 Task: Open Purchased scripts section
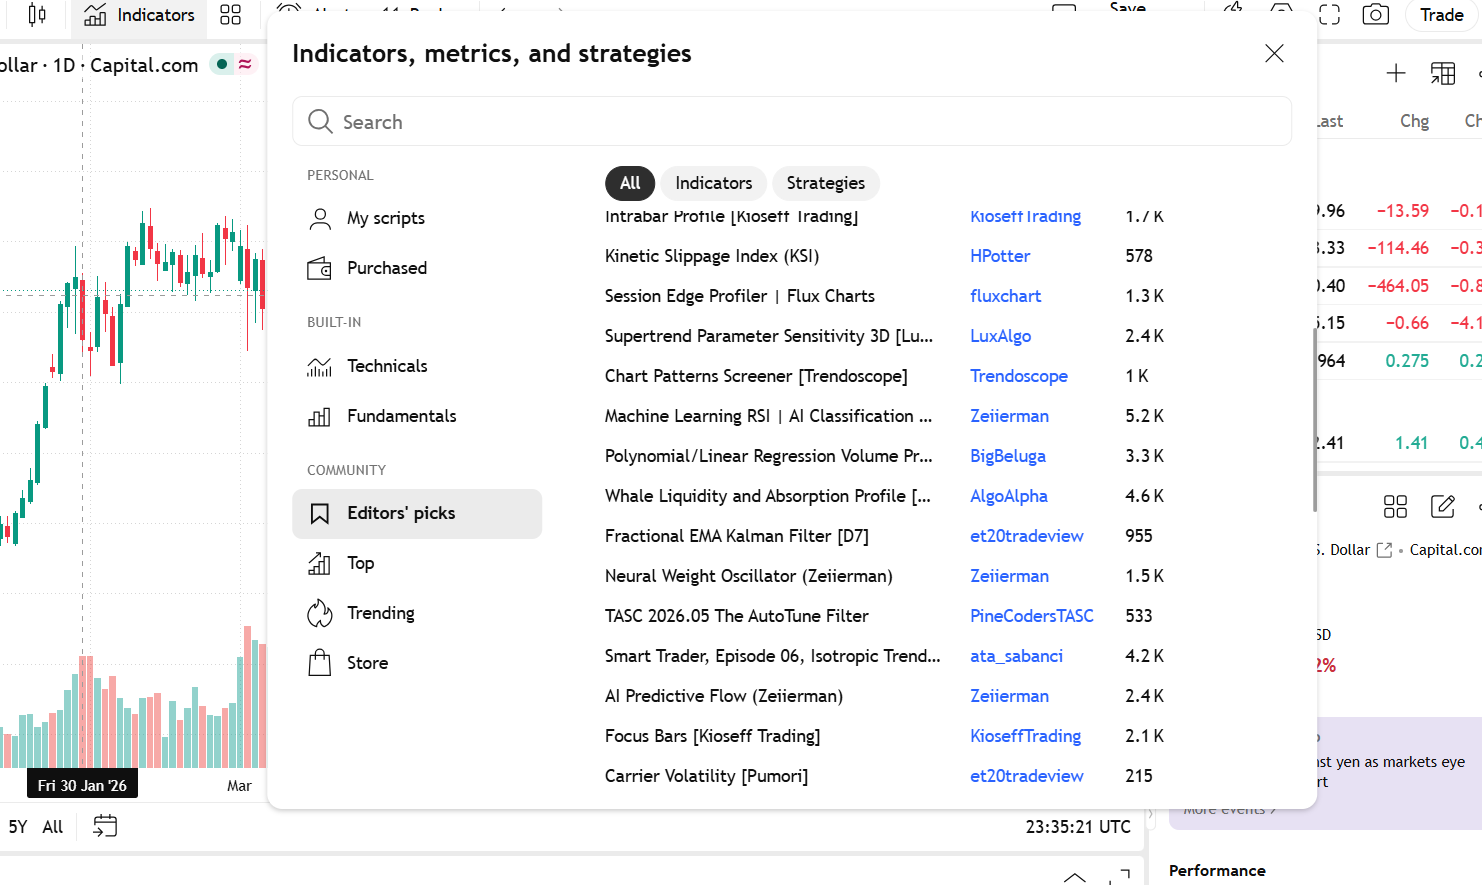pyautogui.click(x=417, y=268)
